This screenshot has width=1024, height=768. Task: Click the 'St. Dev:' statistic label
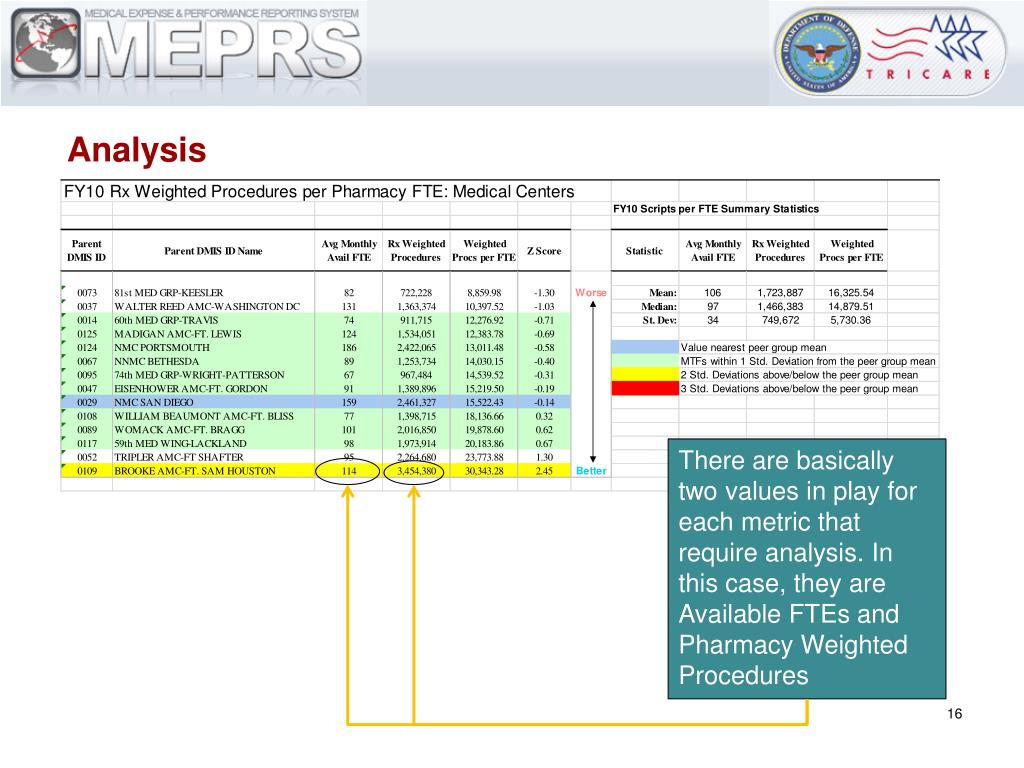point(660,320)
